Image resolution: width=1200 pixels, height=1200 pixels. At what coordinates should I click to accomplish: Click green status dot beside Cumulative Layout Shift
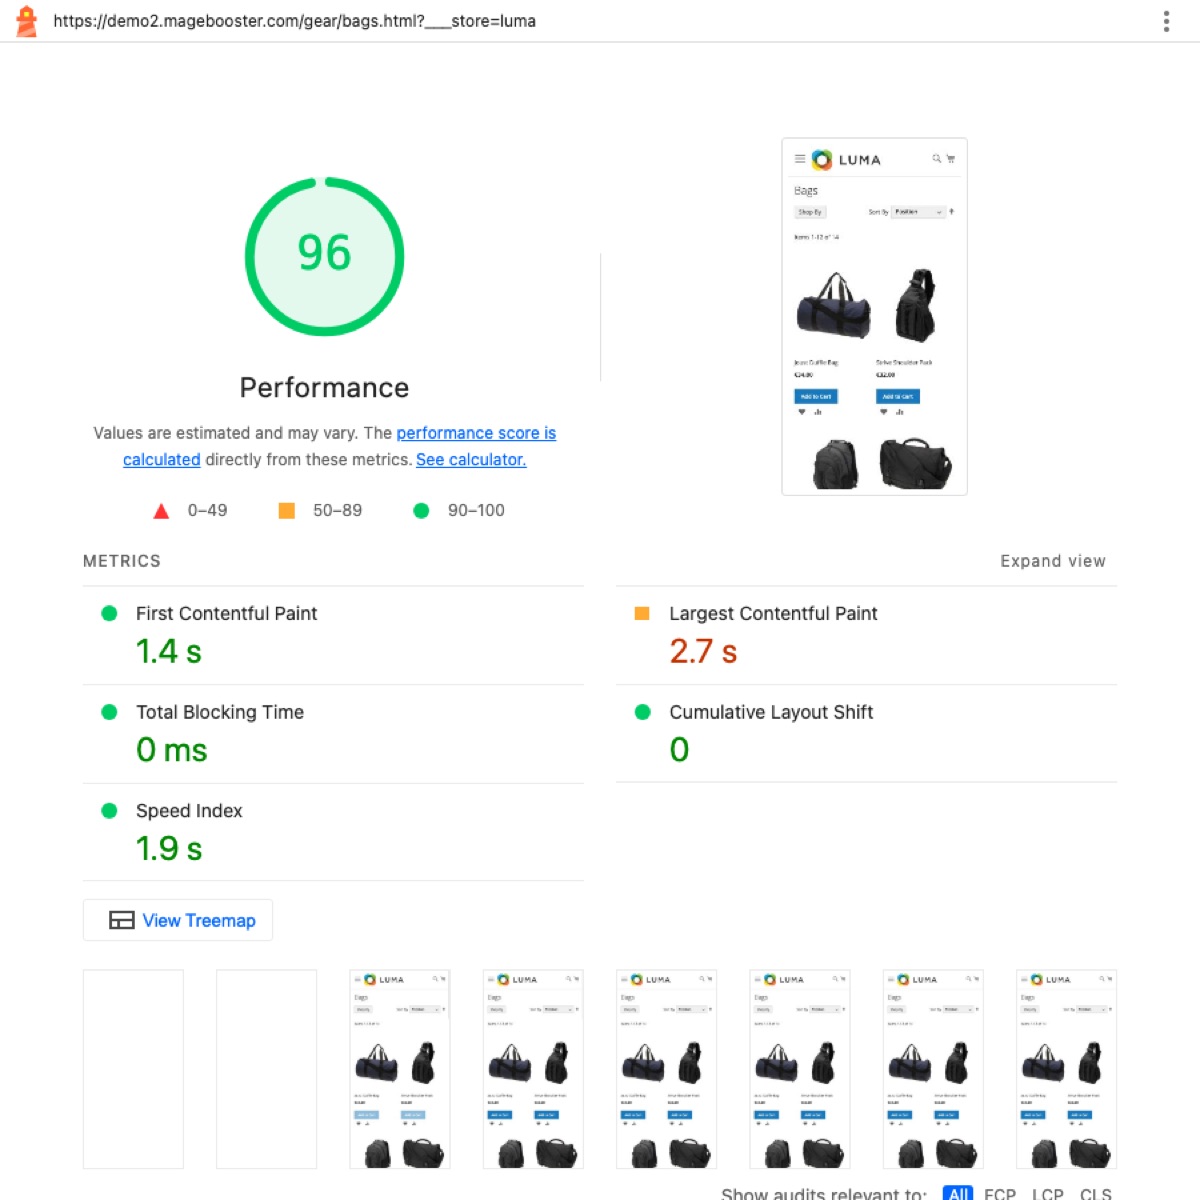(643, 712)
